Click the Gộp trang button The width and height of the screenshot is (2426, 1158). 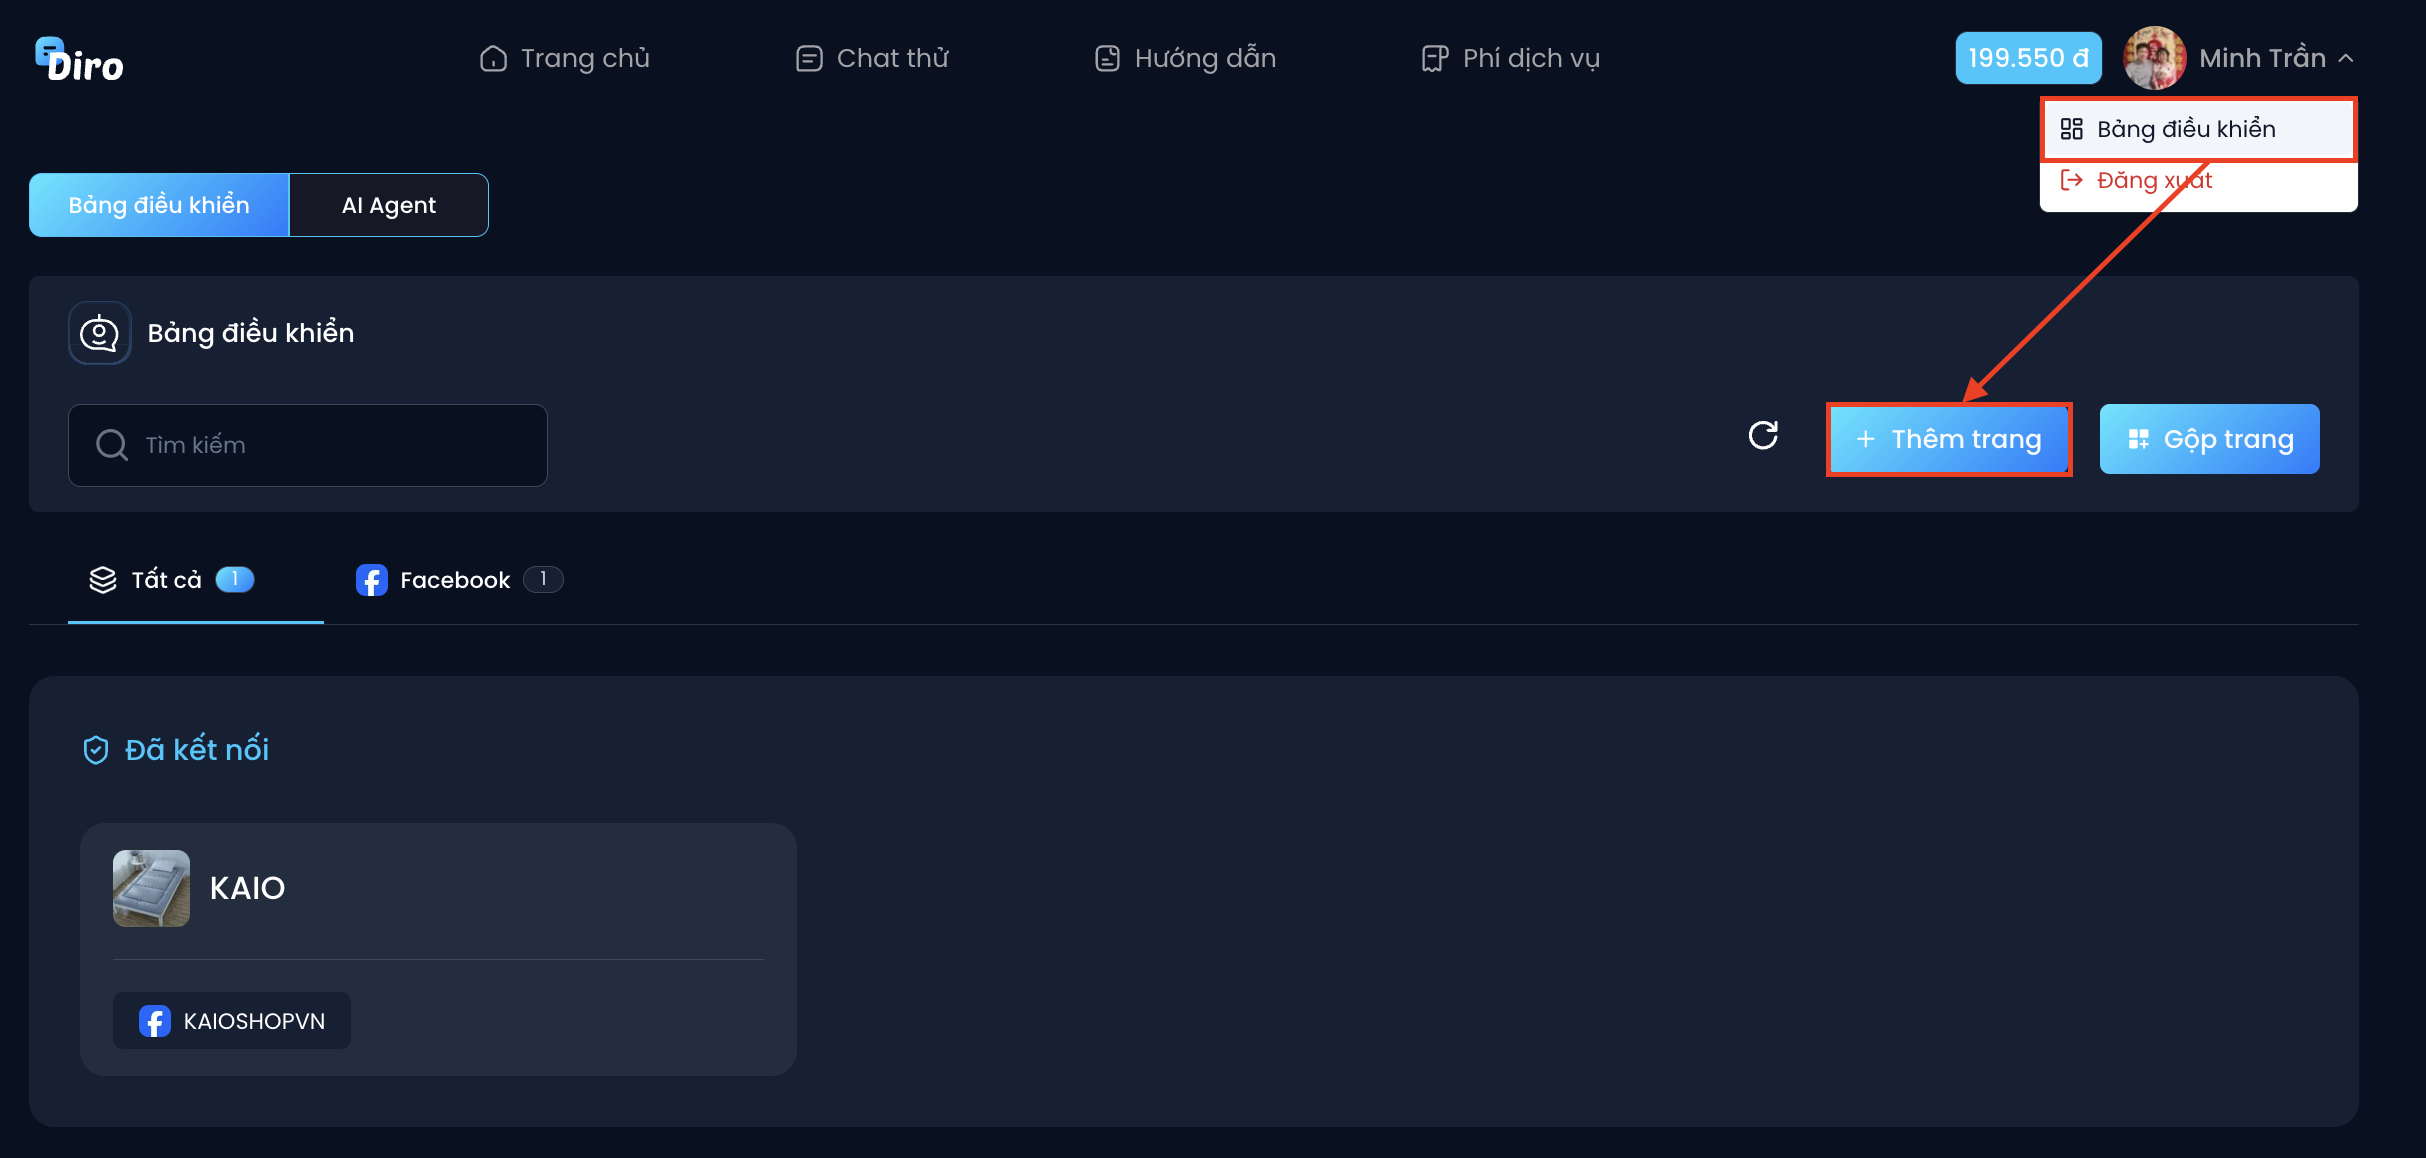(x=2210, y=439)
